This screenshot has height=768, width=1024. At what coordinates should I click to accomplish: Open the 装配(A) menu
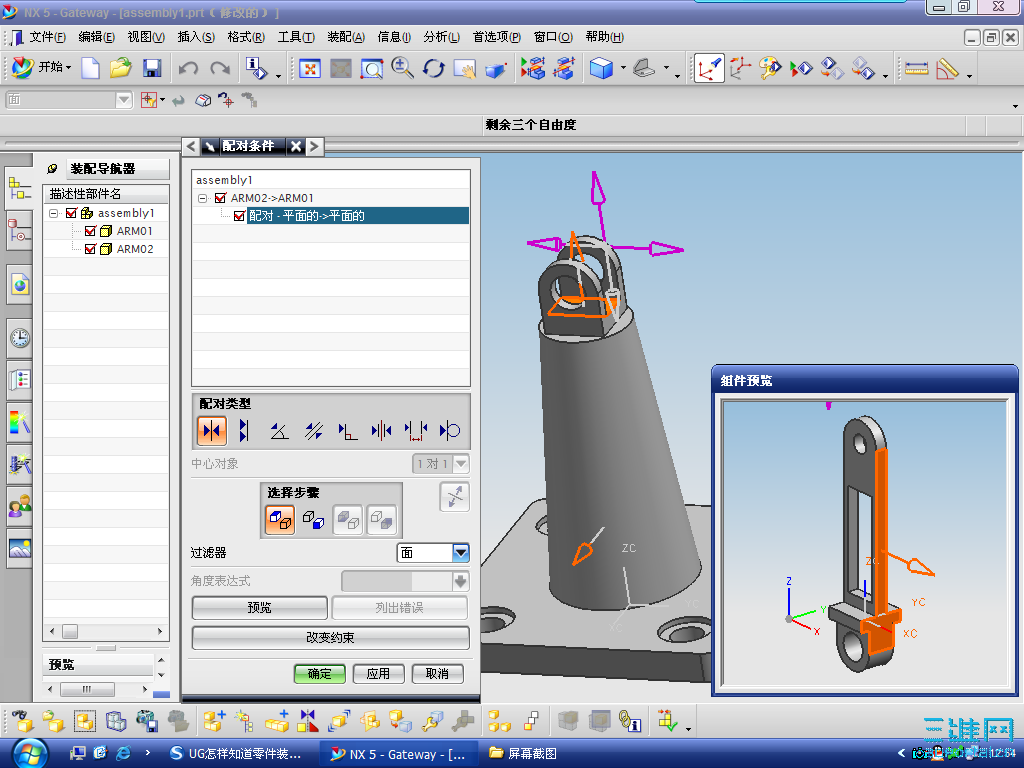tap(346, 37)
